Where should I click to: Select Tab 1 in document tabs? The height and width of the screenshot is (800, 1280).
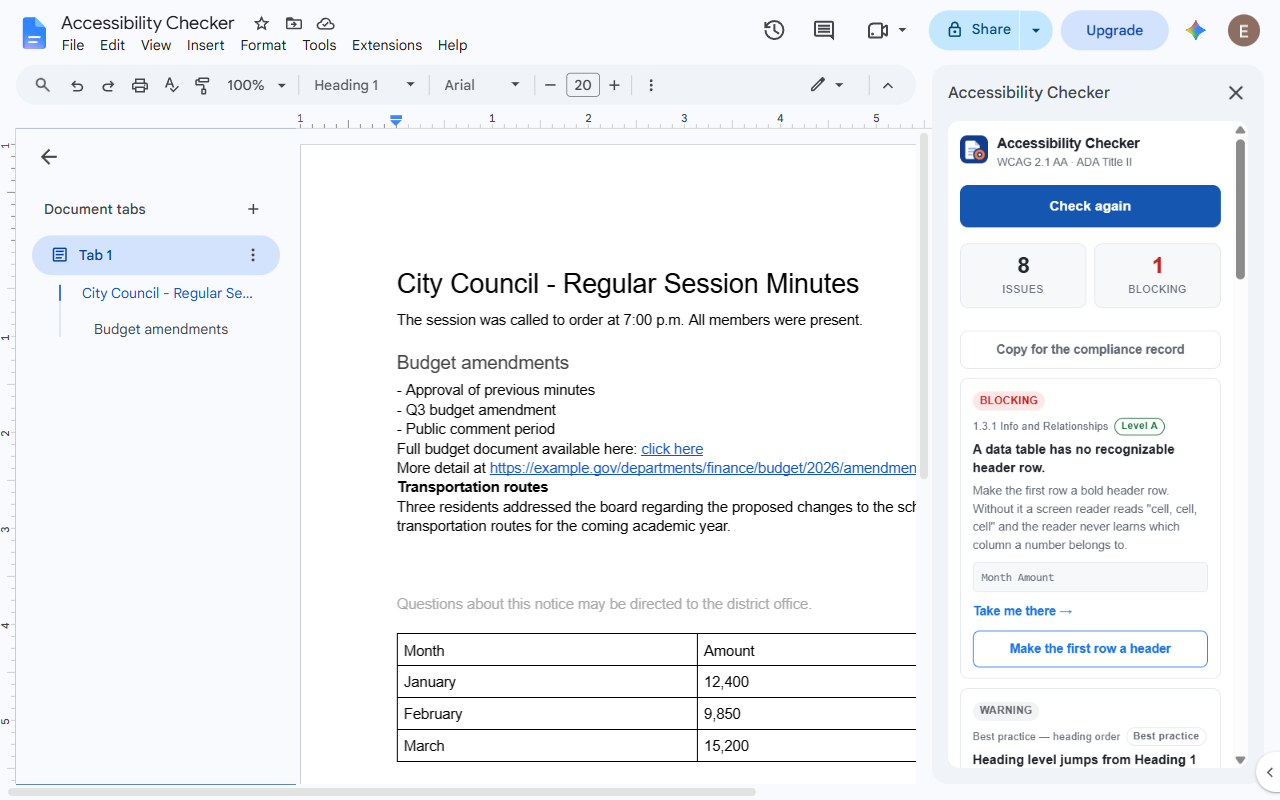(156, 255)
